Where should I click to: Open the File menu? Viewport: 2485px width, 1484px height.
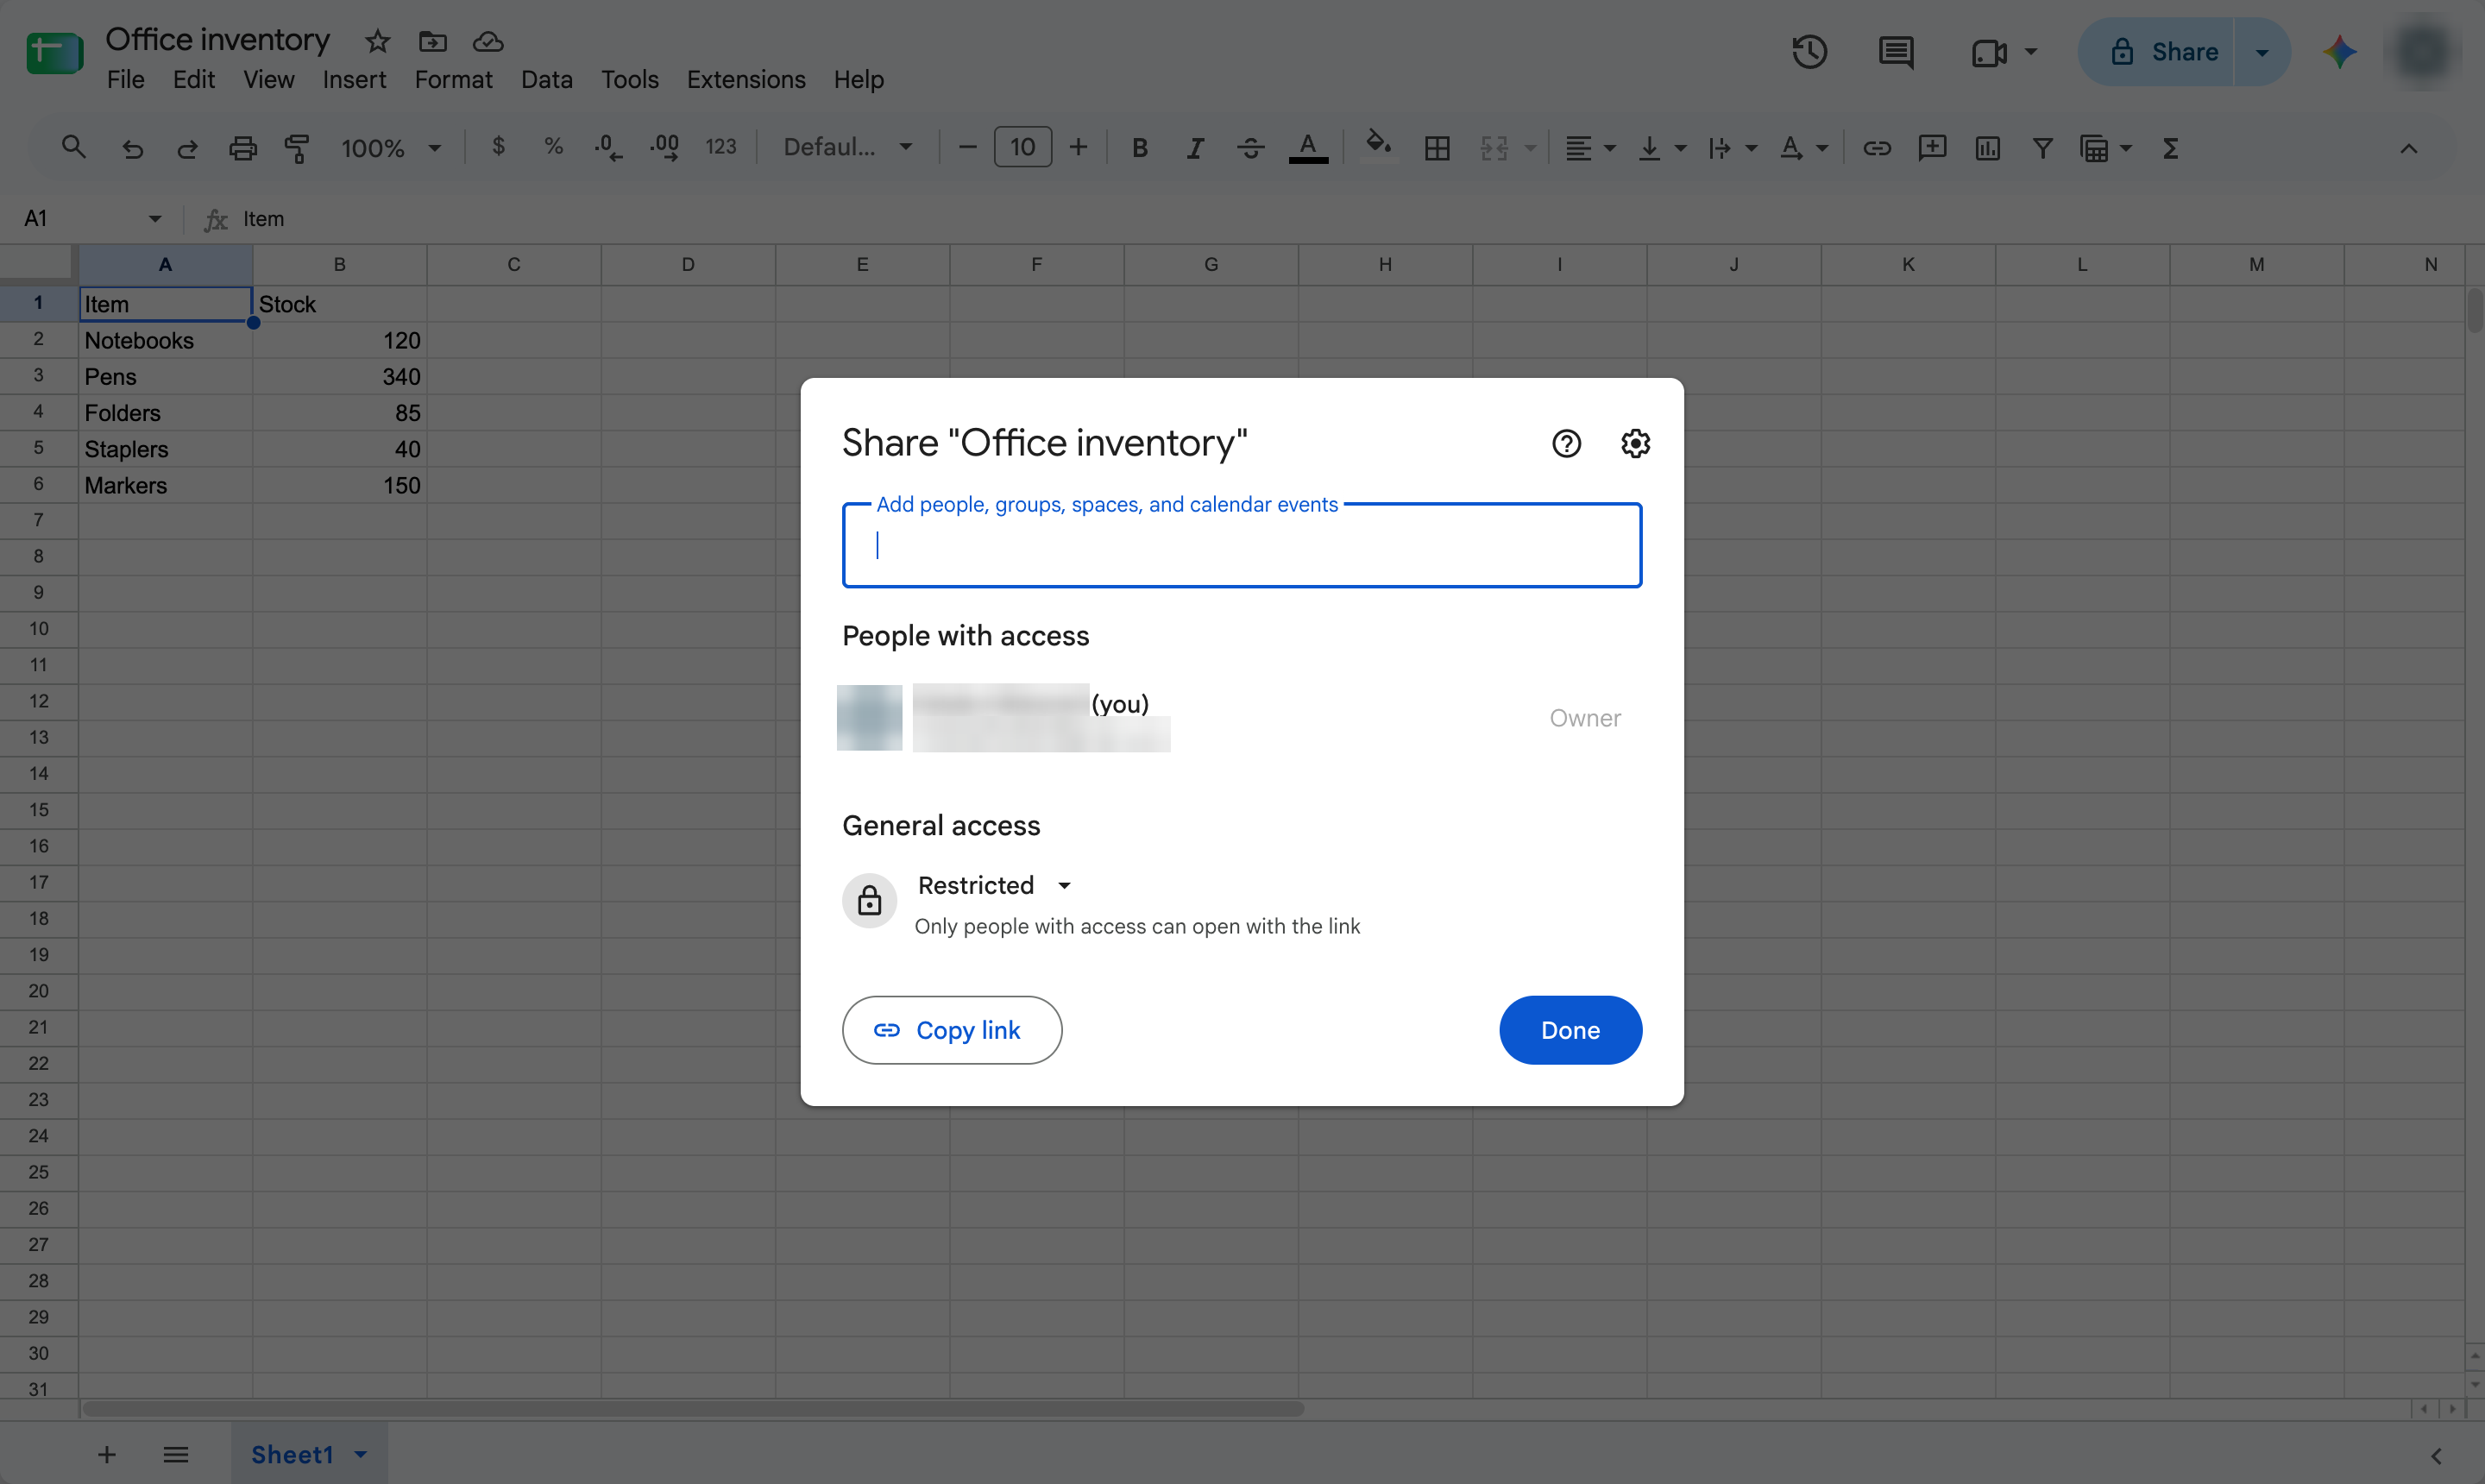coord(125,79)
